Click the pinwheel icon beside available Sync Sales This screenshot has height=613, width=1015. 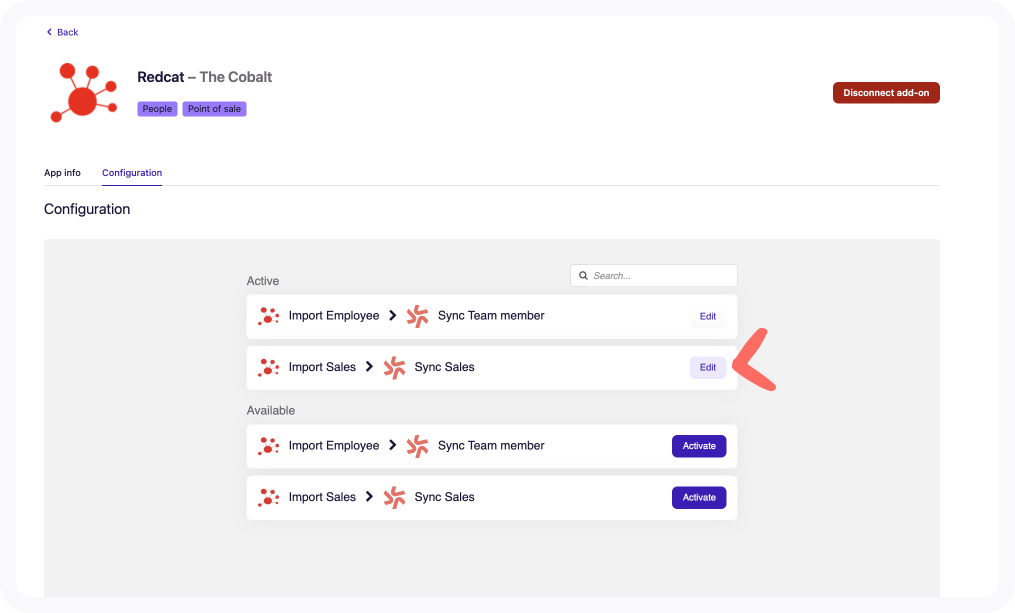394,497
